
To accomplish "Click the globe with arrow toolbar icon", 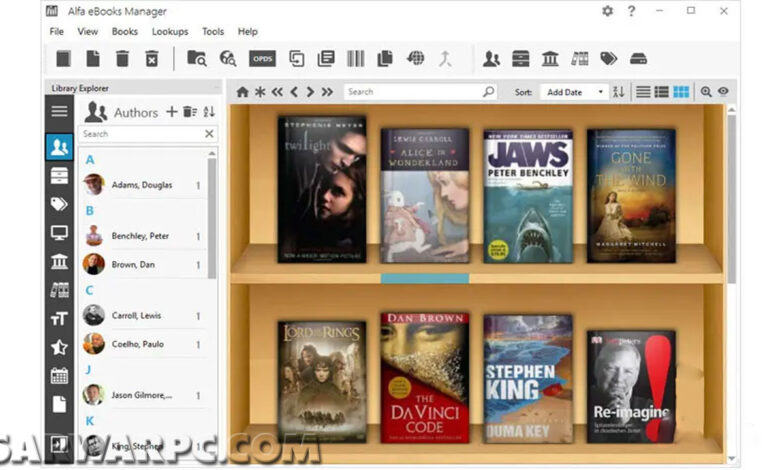I will click(415, 59).
